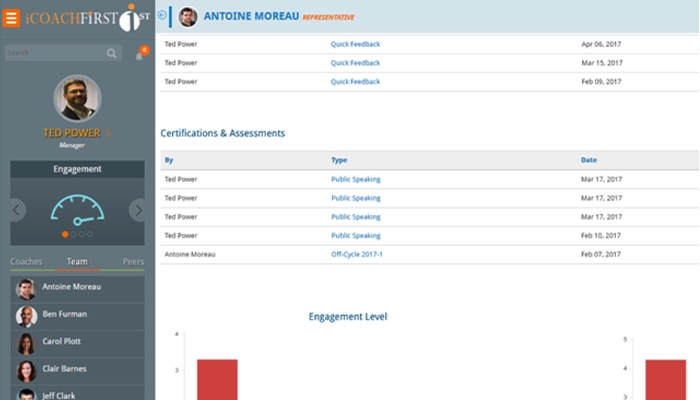Image resolution: width=700 pixels, height=400 pixels.
Task: Go to previous carousel card with left chevron
Action: [x=17, y=210]
